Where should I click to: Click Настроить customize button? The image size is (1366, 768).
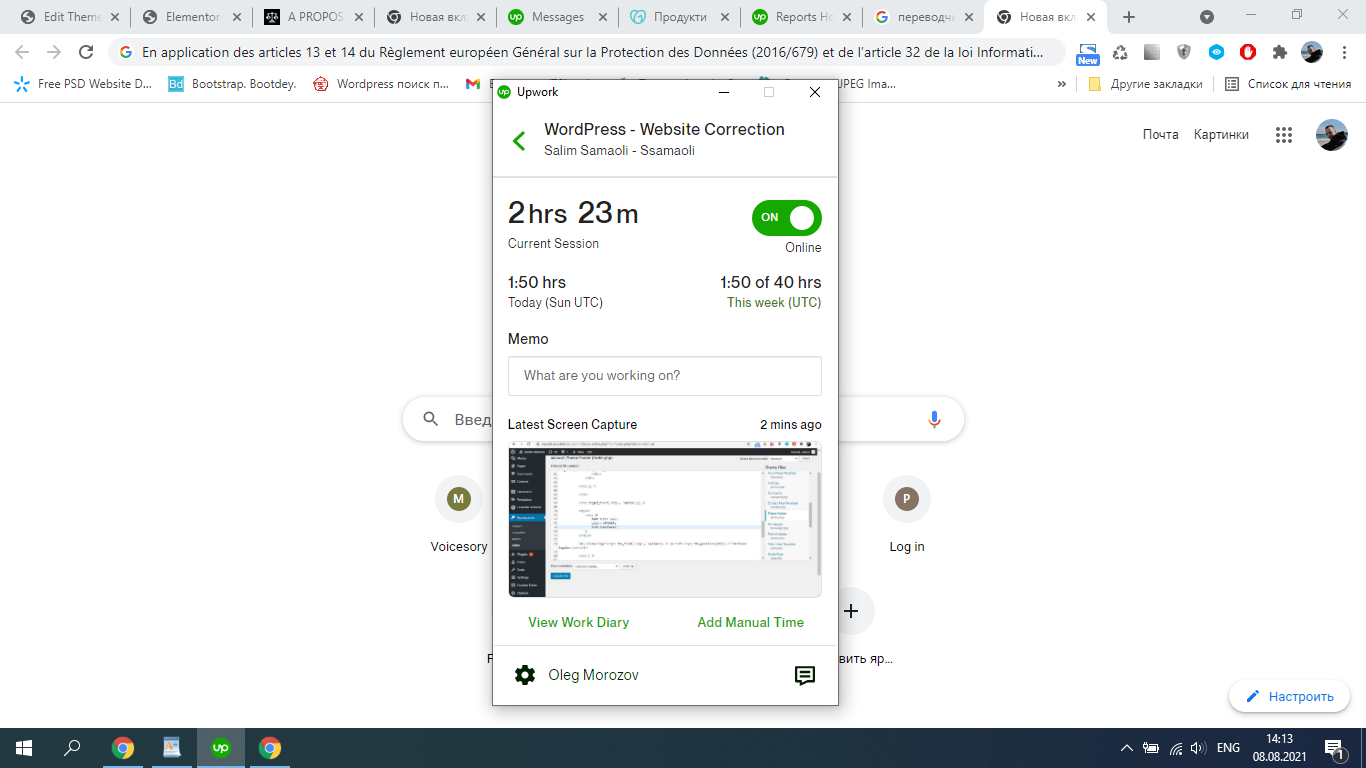pyautogui.click(x=1290, y=696)
